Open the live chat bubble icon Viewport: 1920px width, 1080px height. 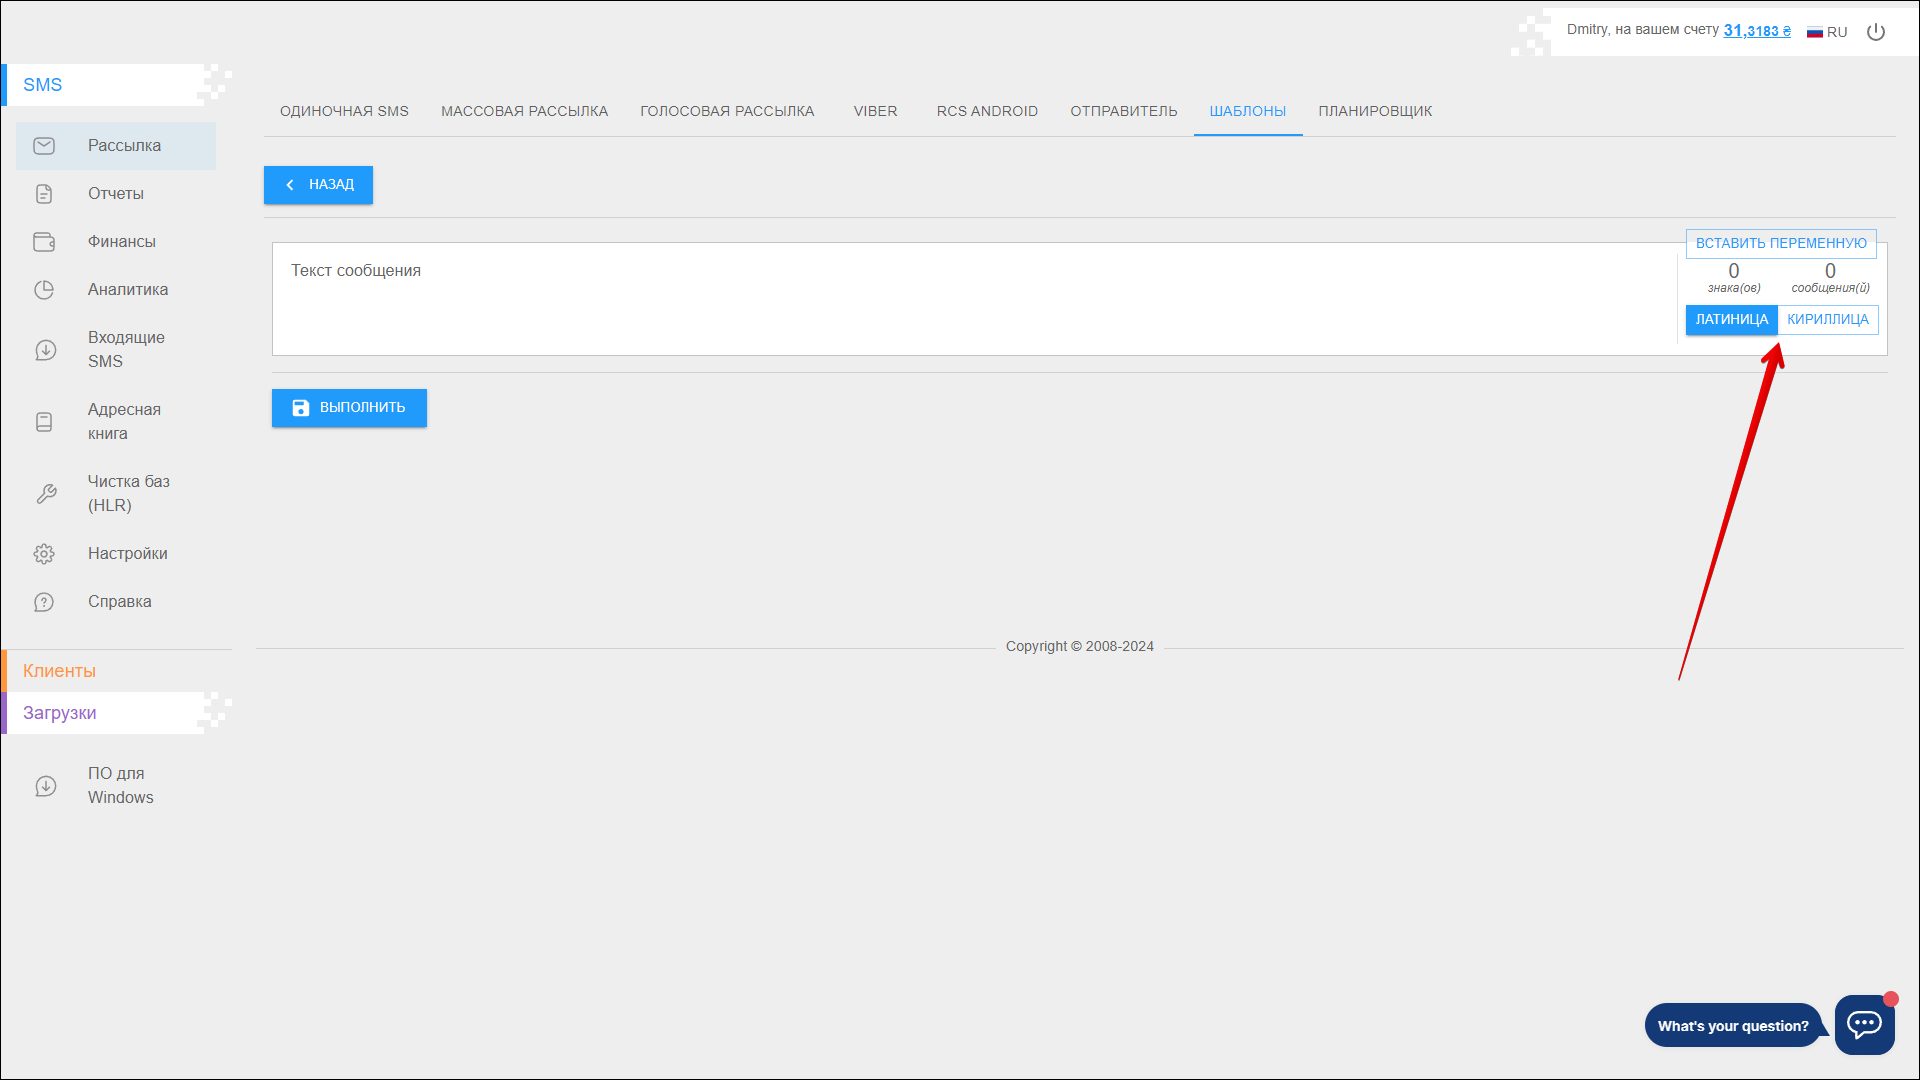[x=1864, y=1024]
